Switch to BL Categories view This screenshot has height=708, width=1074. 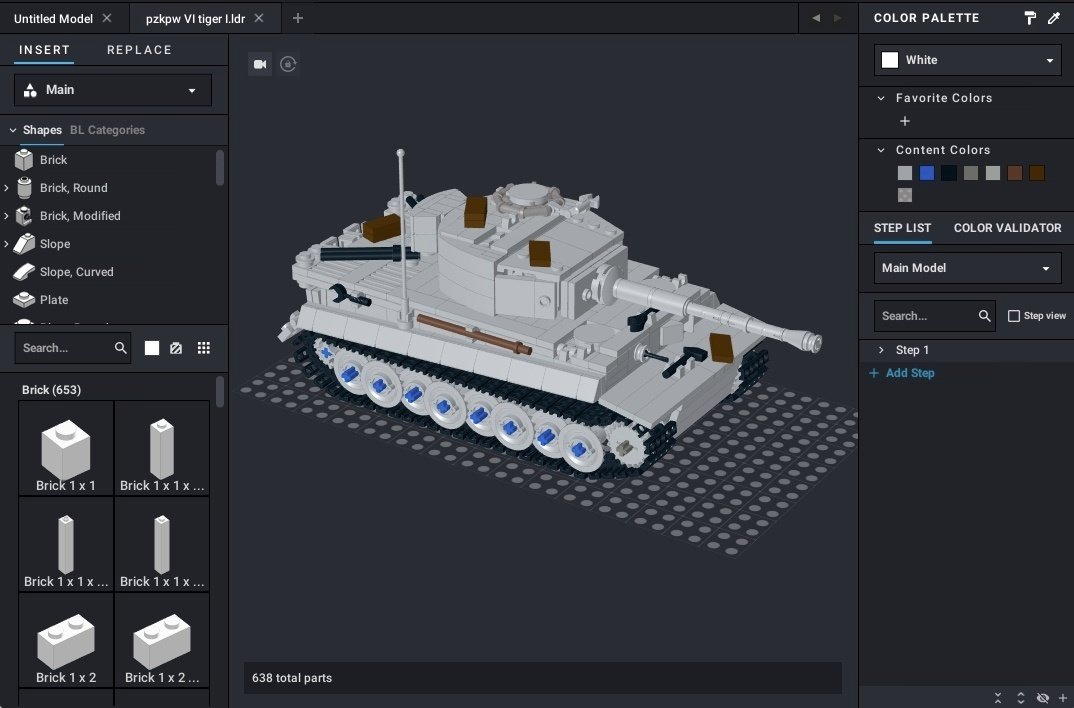tap(108, 130)
